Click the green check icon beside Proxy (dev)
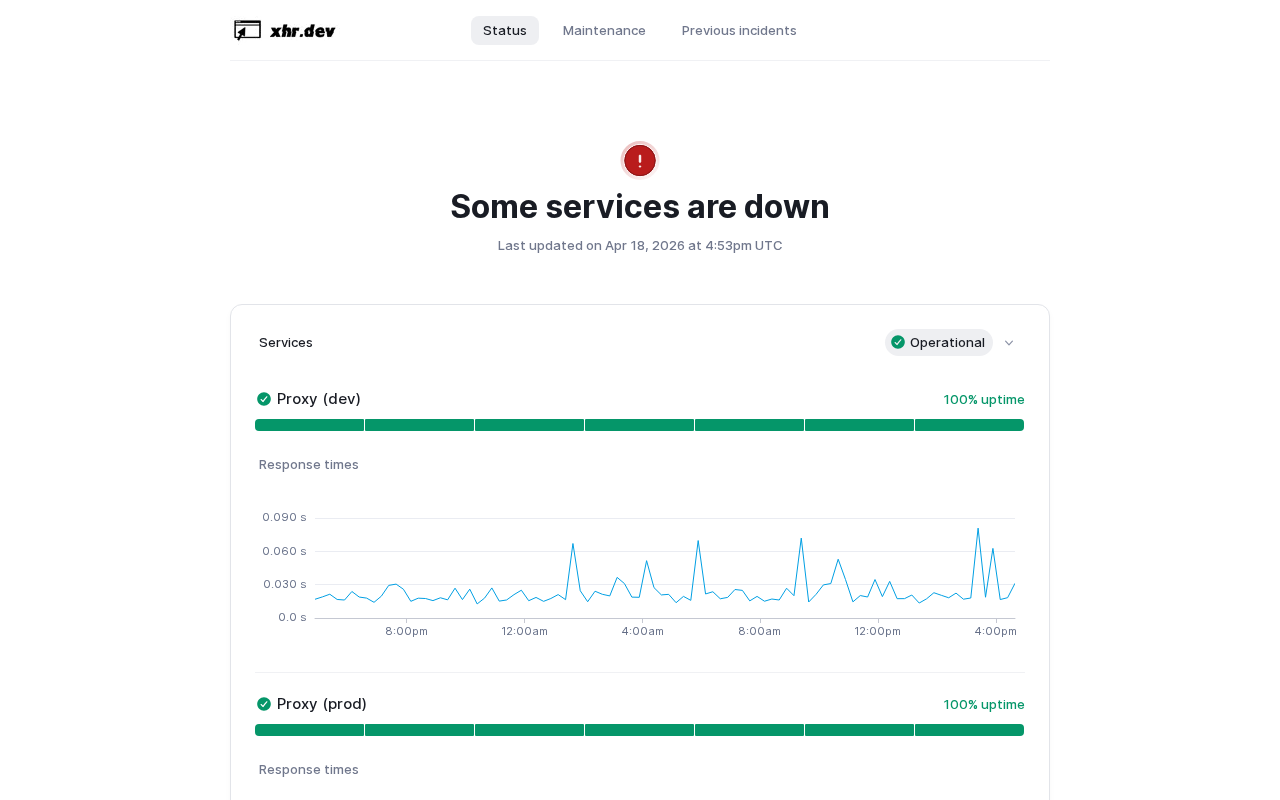This screenshot has width=1280, height=800. [264, 399]
